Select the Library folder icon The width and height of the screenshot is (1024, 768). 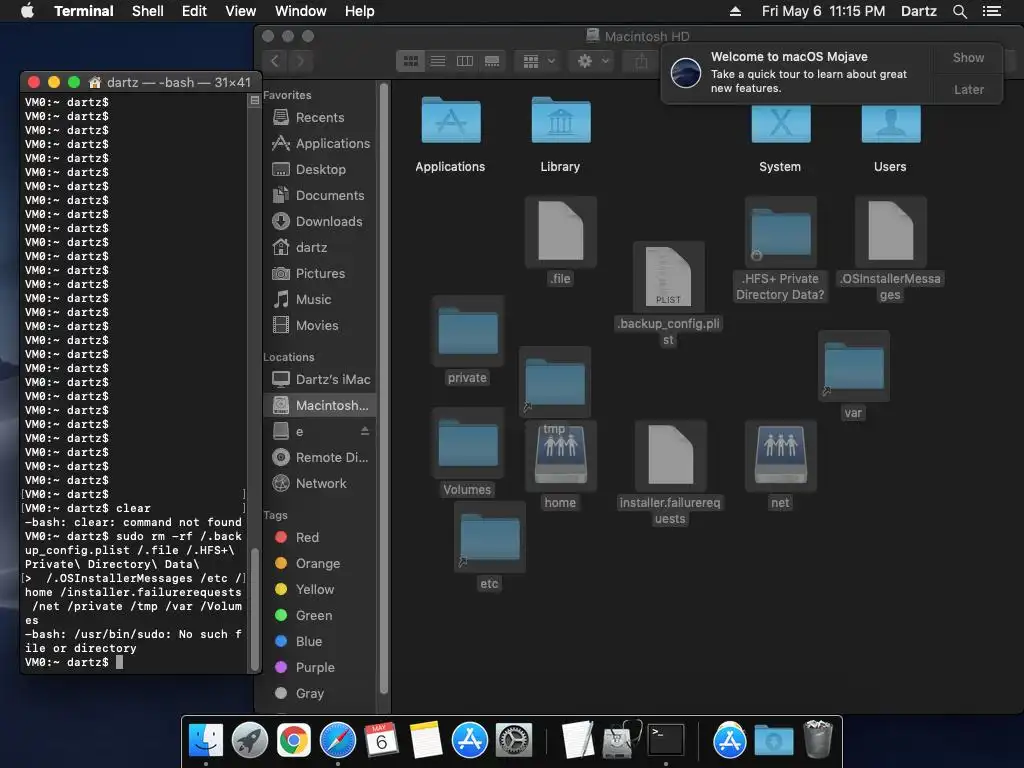click(x=560, y=121)
